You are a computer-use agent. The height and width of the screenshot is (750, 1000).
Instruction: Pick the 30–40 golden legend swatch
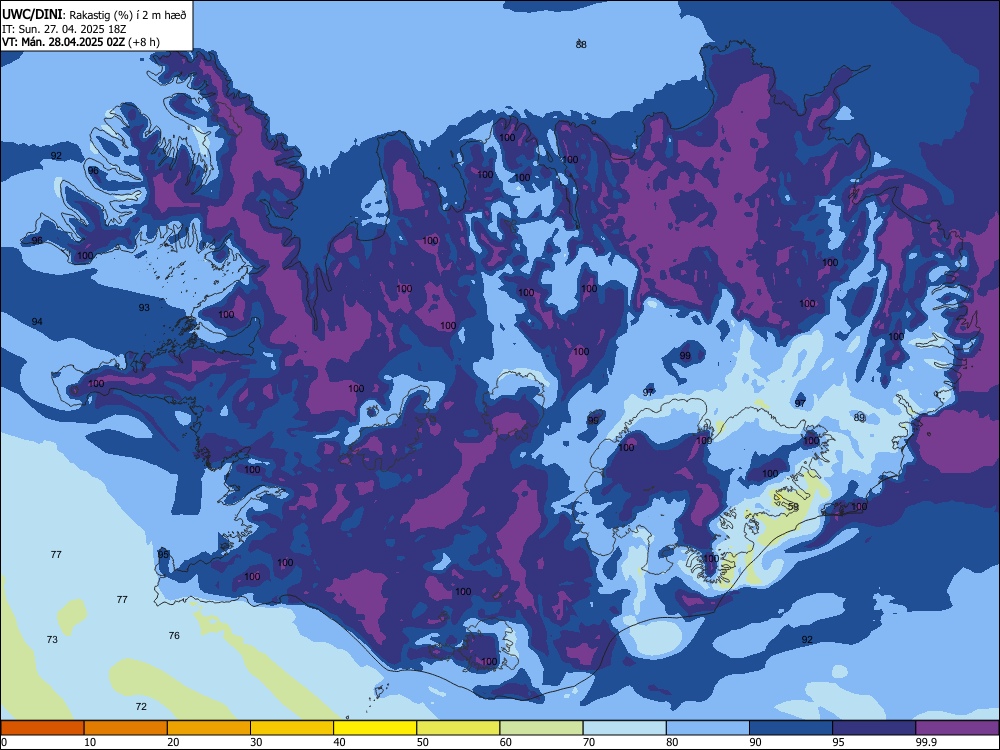(x=292, y=728)
